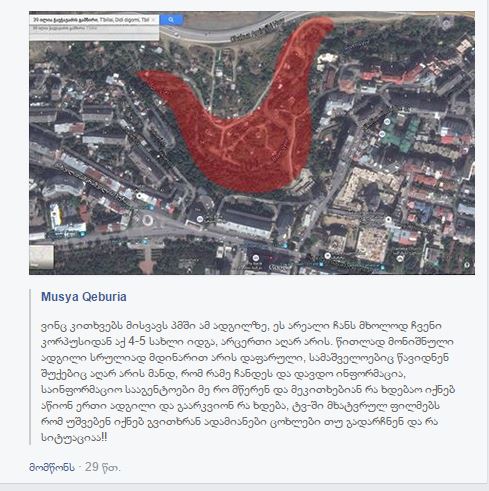
Task: Clear the map search box with X
Action: (153, 20)
